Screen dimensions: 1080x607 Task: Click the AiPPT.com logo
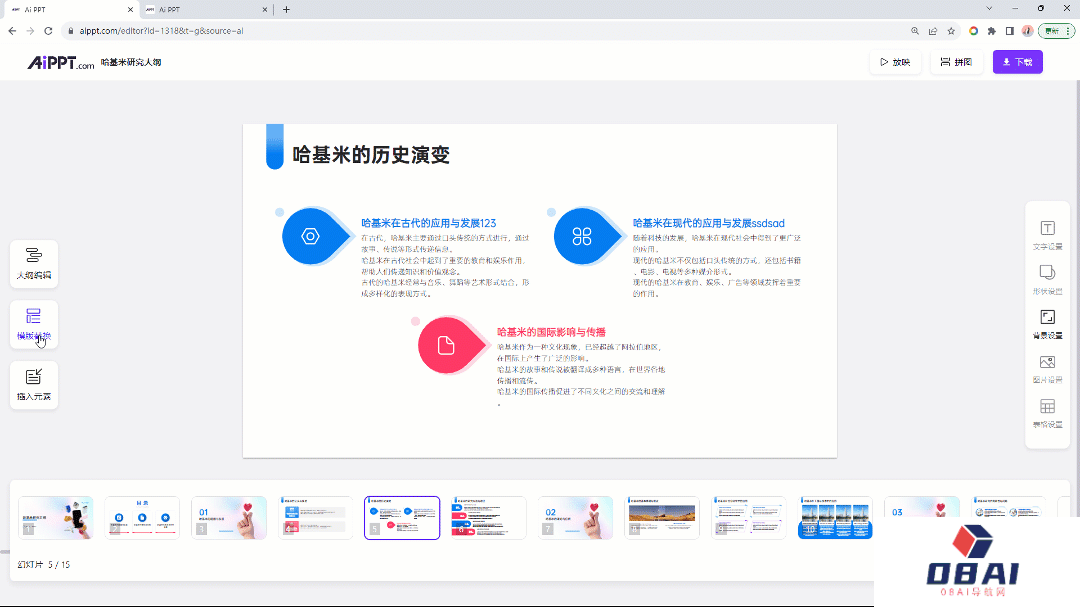tap(57, 61)
